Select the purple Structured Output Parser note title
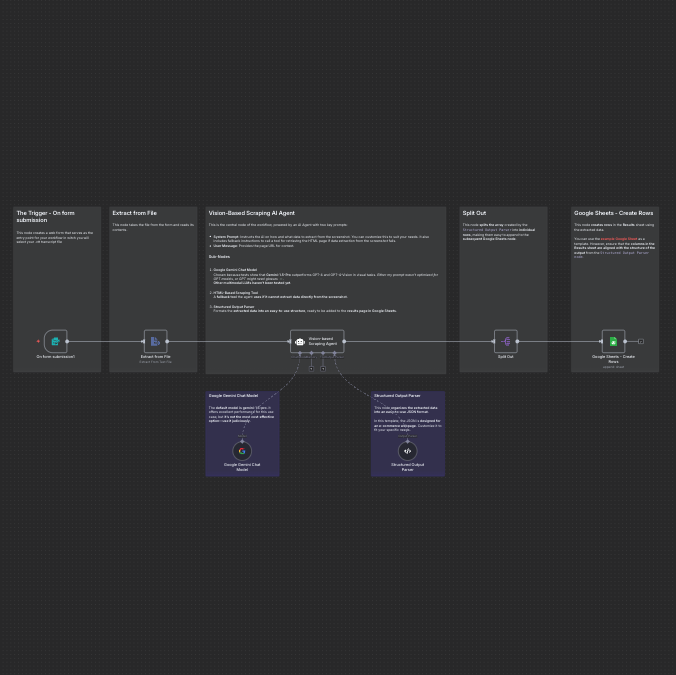The width and height of the screenshot is (676, 675). [x=397, y=396]
